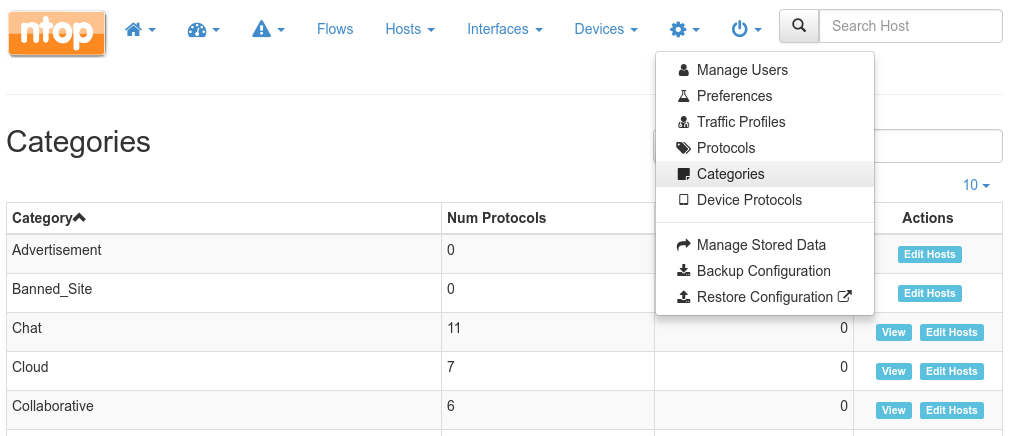
Task: Click the Restore Configuration external link icon
Action: (x=845, y=297)
